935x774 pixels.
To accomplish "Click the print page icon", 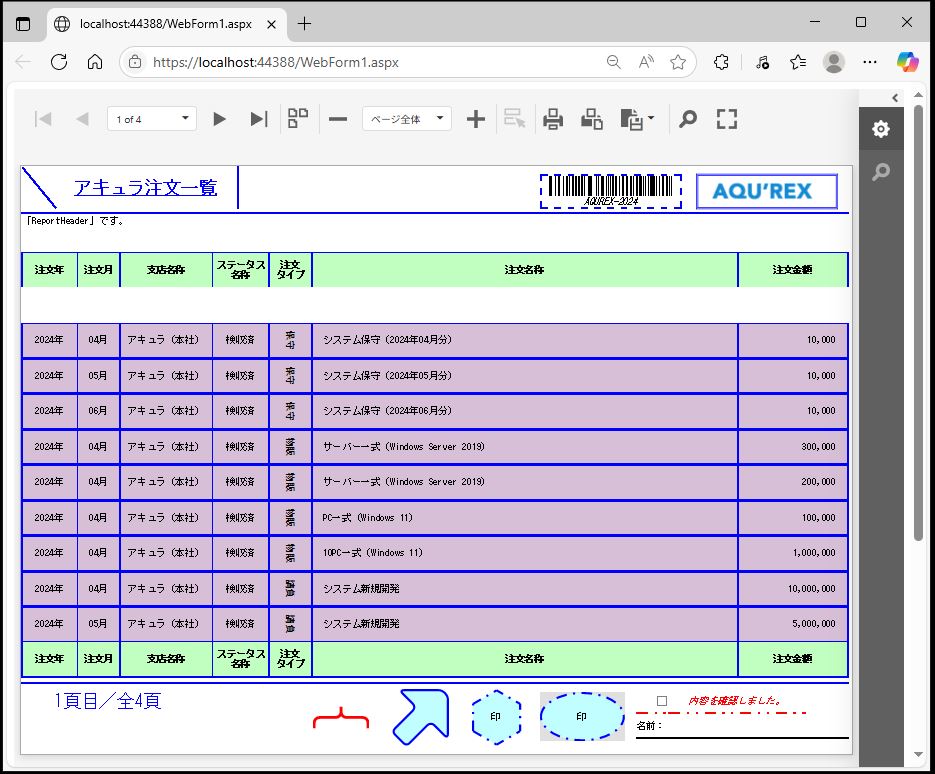I will 592,119.
